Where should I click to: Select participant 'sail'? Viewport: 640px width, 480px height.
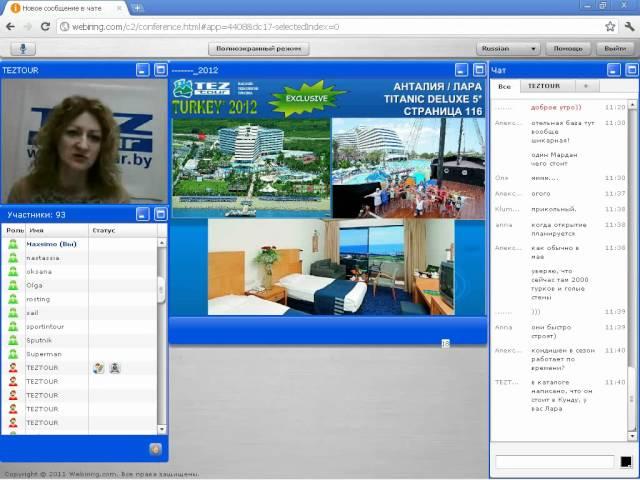click(x=80, y=313)
